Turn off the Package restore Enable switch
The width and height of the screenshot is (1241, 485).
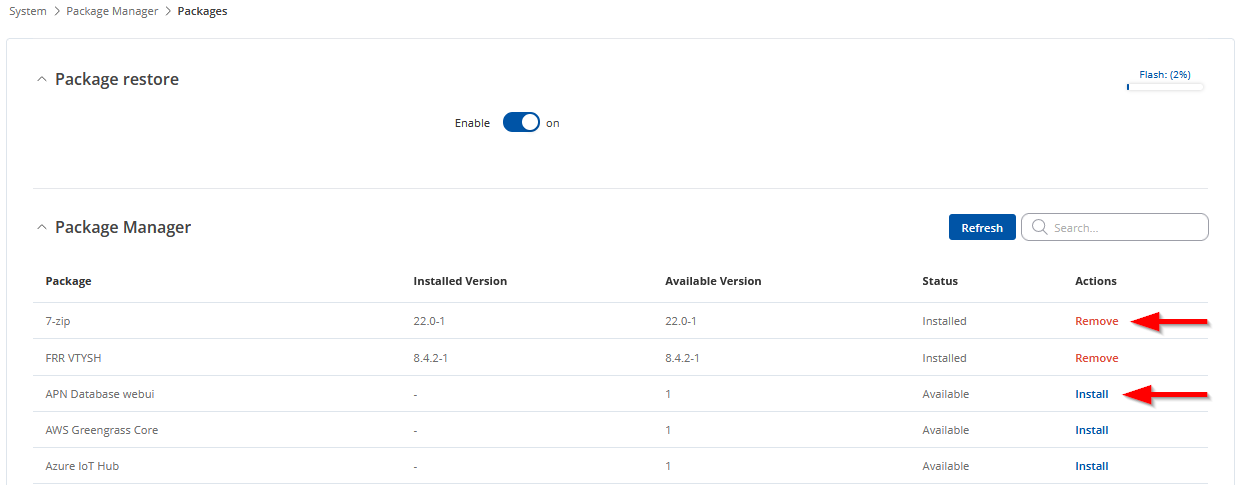click(521, 122)
